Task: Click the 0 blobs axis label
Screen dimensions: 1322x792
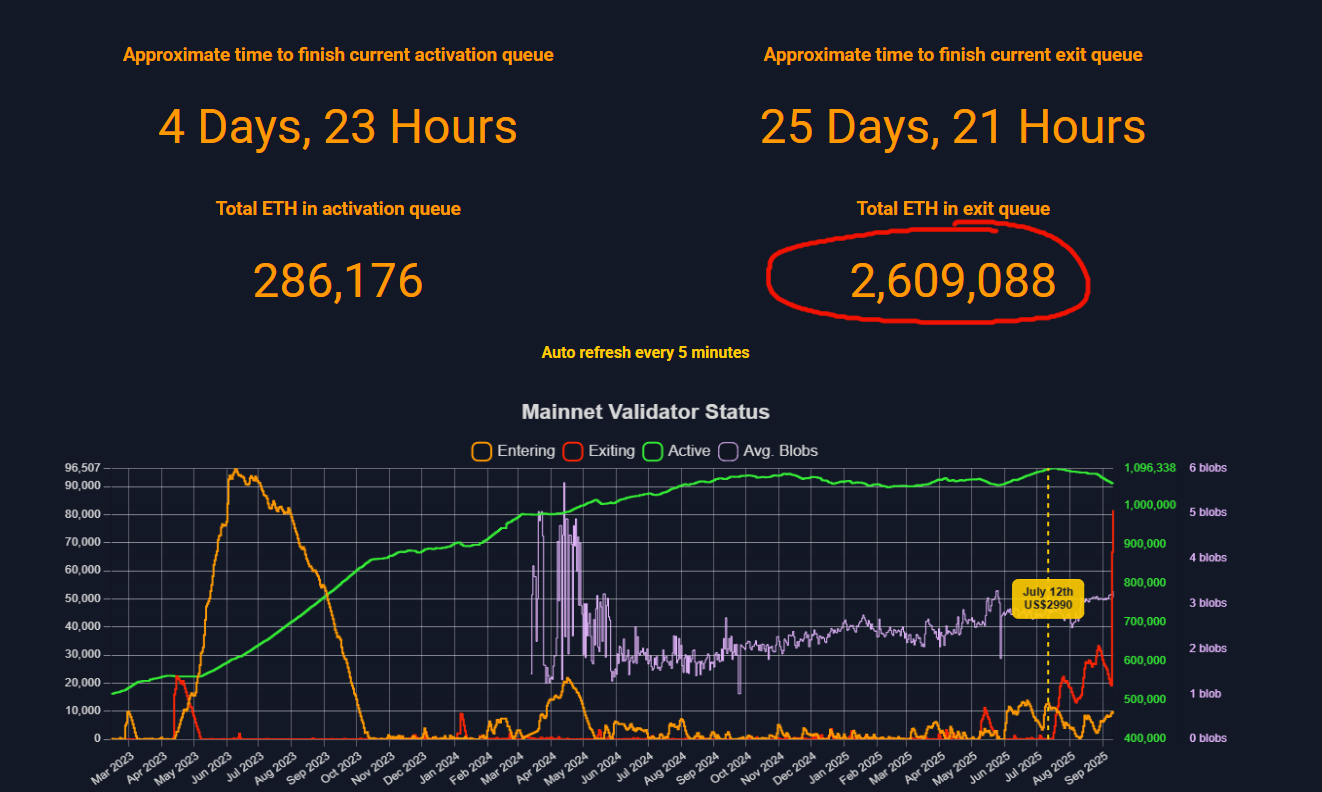Action: 1207,738
